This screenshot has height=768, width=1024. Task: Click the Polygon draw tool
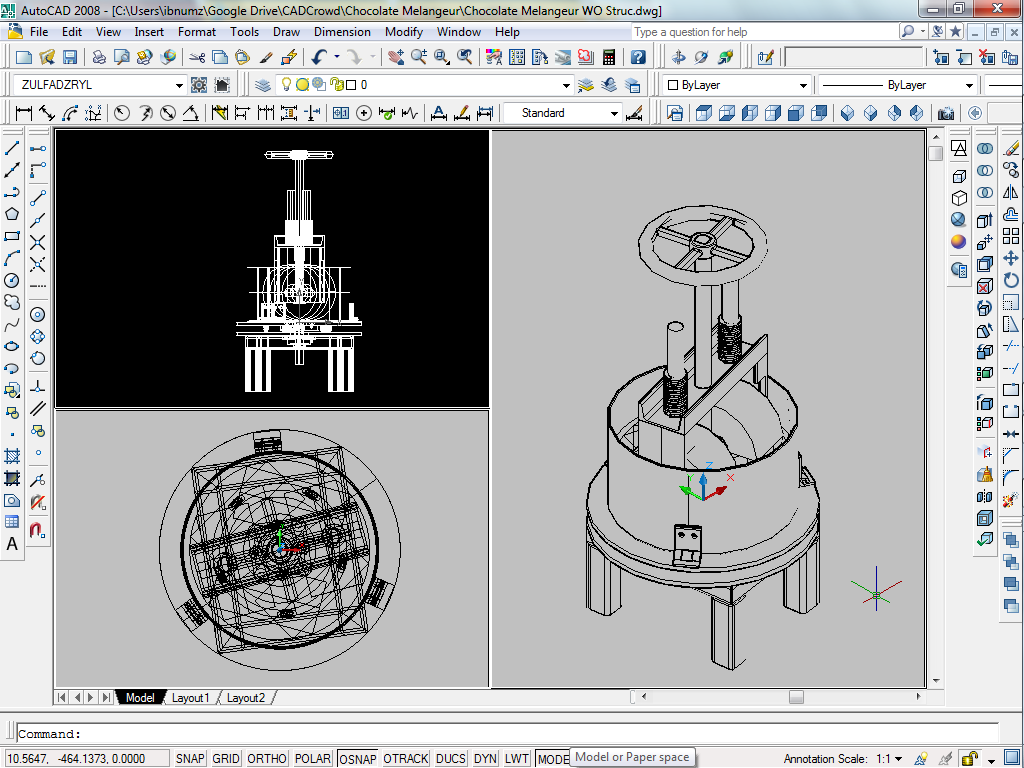click(x=13, y=214)
